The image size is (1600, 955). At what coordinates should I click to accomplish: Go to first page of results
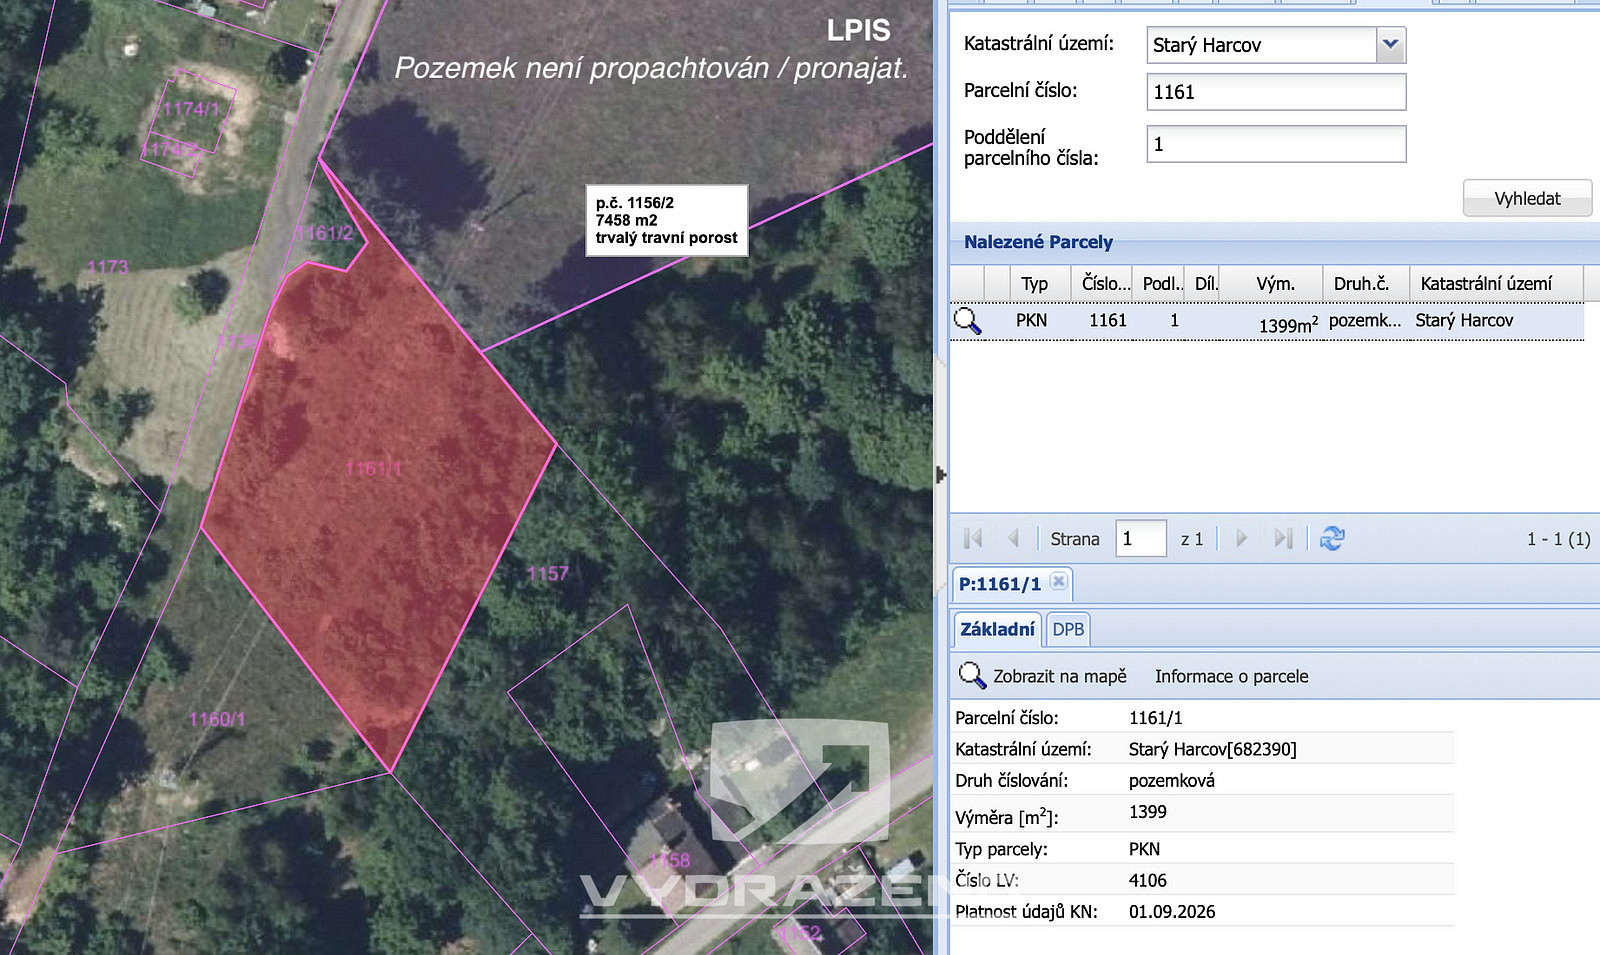coord(973,538)
